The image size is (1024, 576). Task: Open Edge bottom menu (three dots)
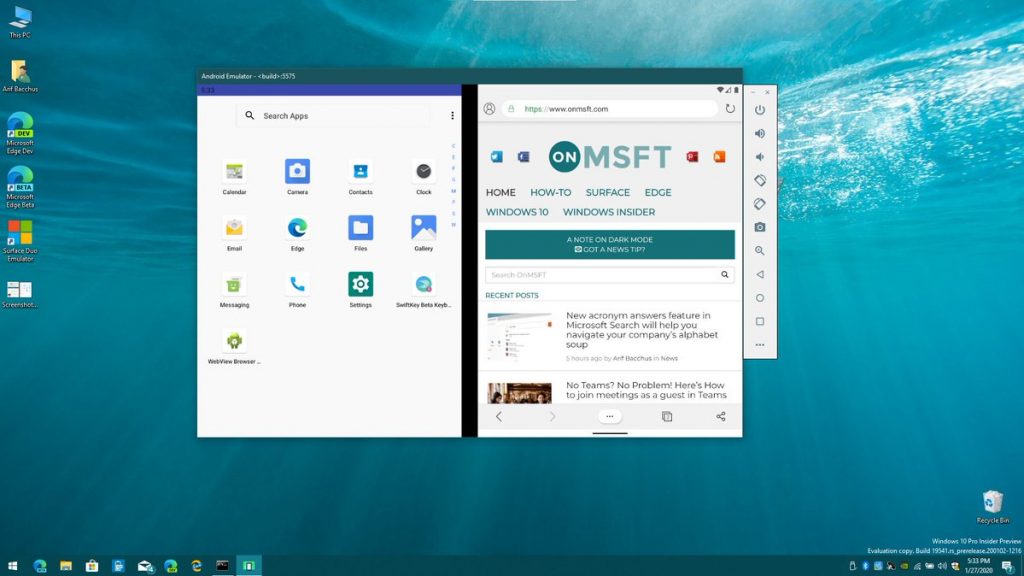point(609,417)
